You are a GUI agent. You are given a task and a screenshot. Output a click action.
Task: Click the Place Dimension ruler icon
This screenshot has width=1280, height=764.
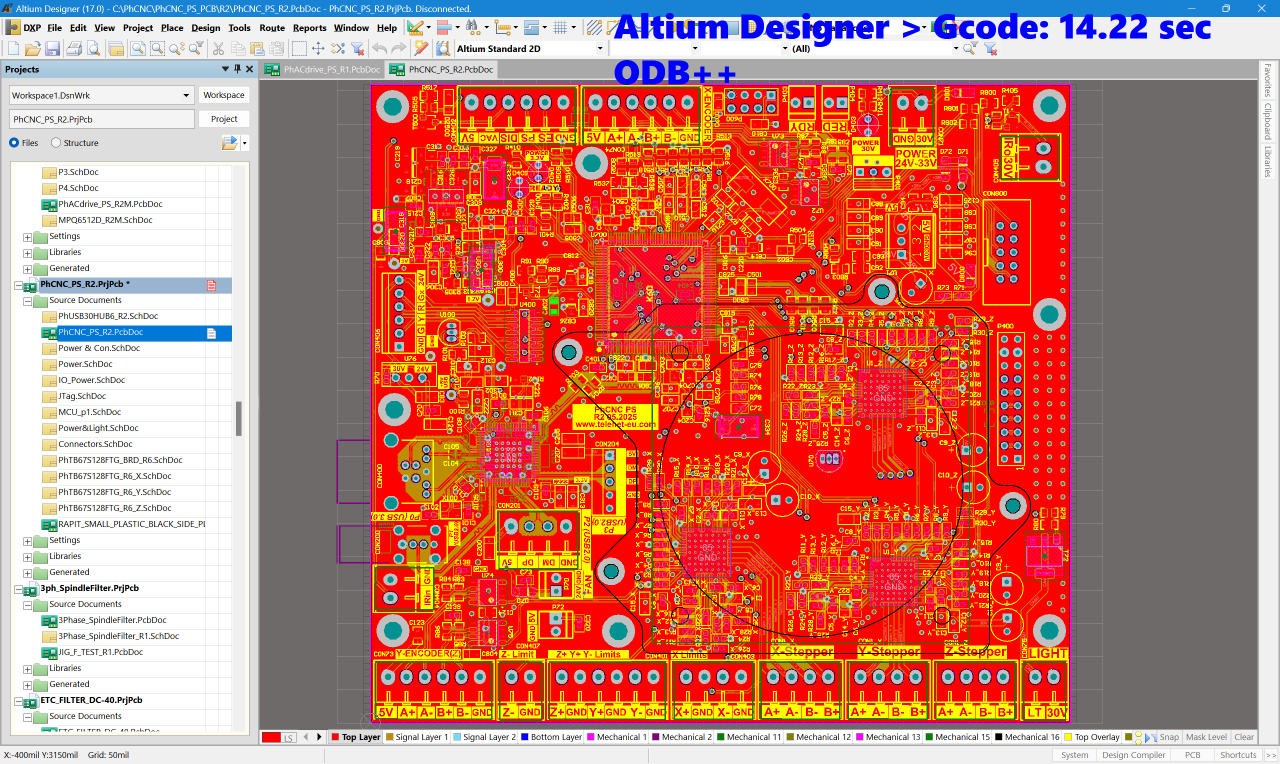pyautogui.click(x=502, y=28)
